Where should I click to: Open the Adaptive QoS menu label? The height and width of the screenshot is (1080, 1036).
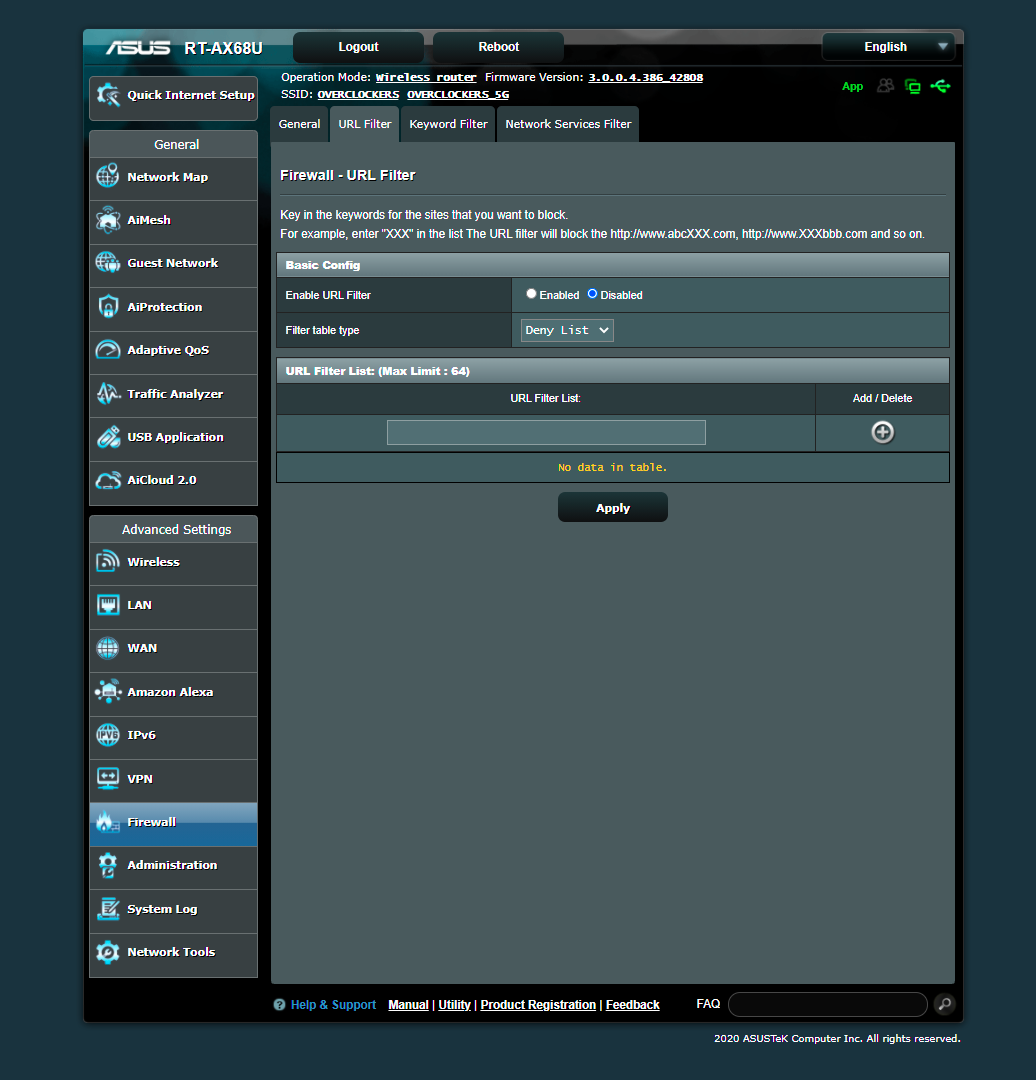(168, 350)
